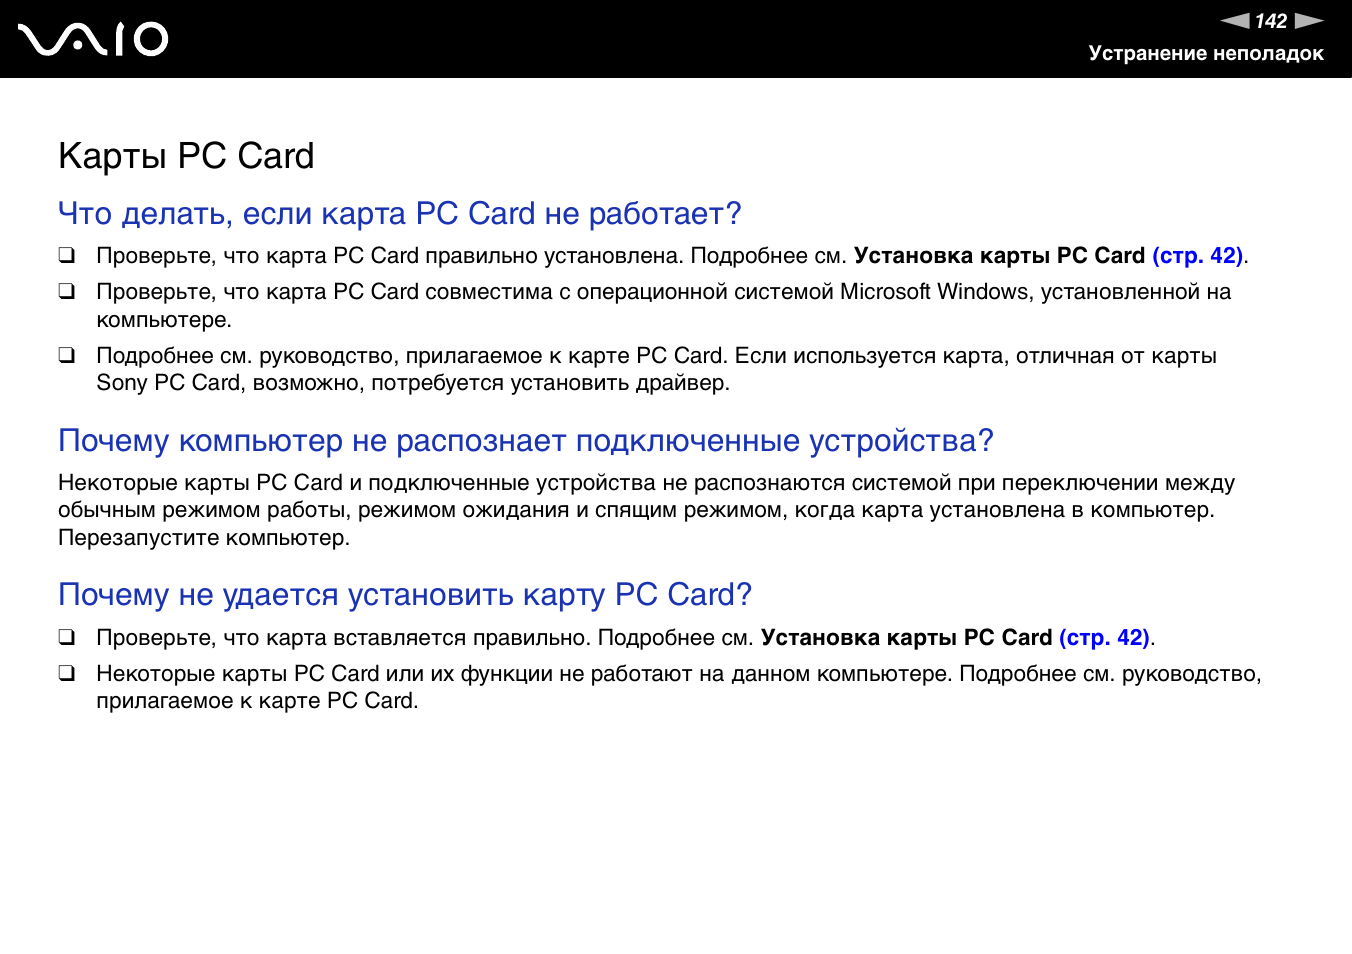
Task: Open the Устранение неполадок section header
Action: [1206, 53]
